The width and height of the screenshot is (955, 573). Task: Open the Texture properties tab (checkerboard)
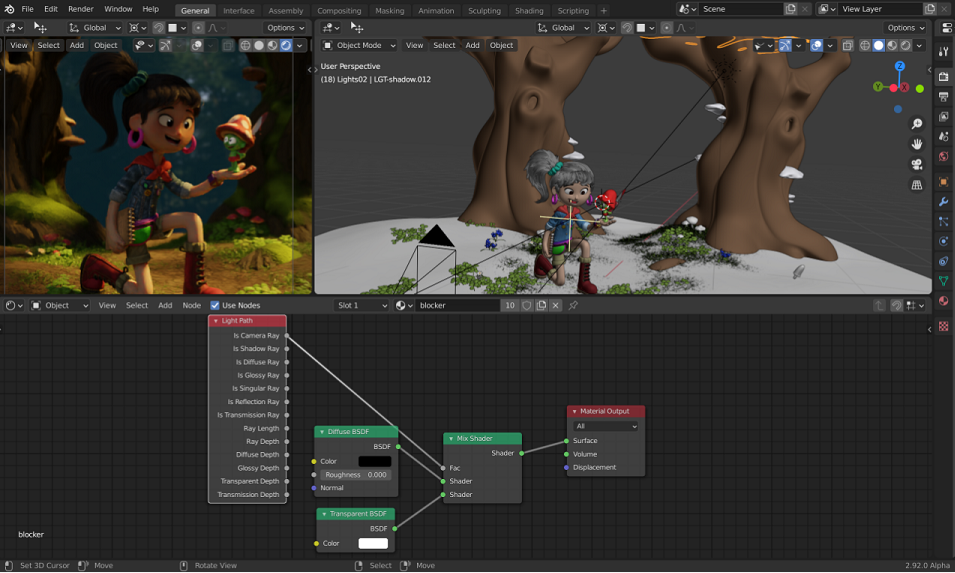[x=943, y=326]
